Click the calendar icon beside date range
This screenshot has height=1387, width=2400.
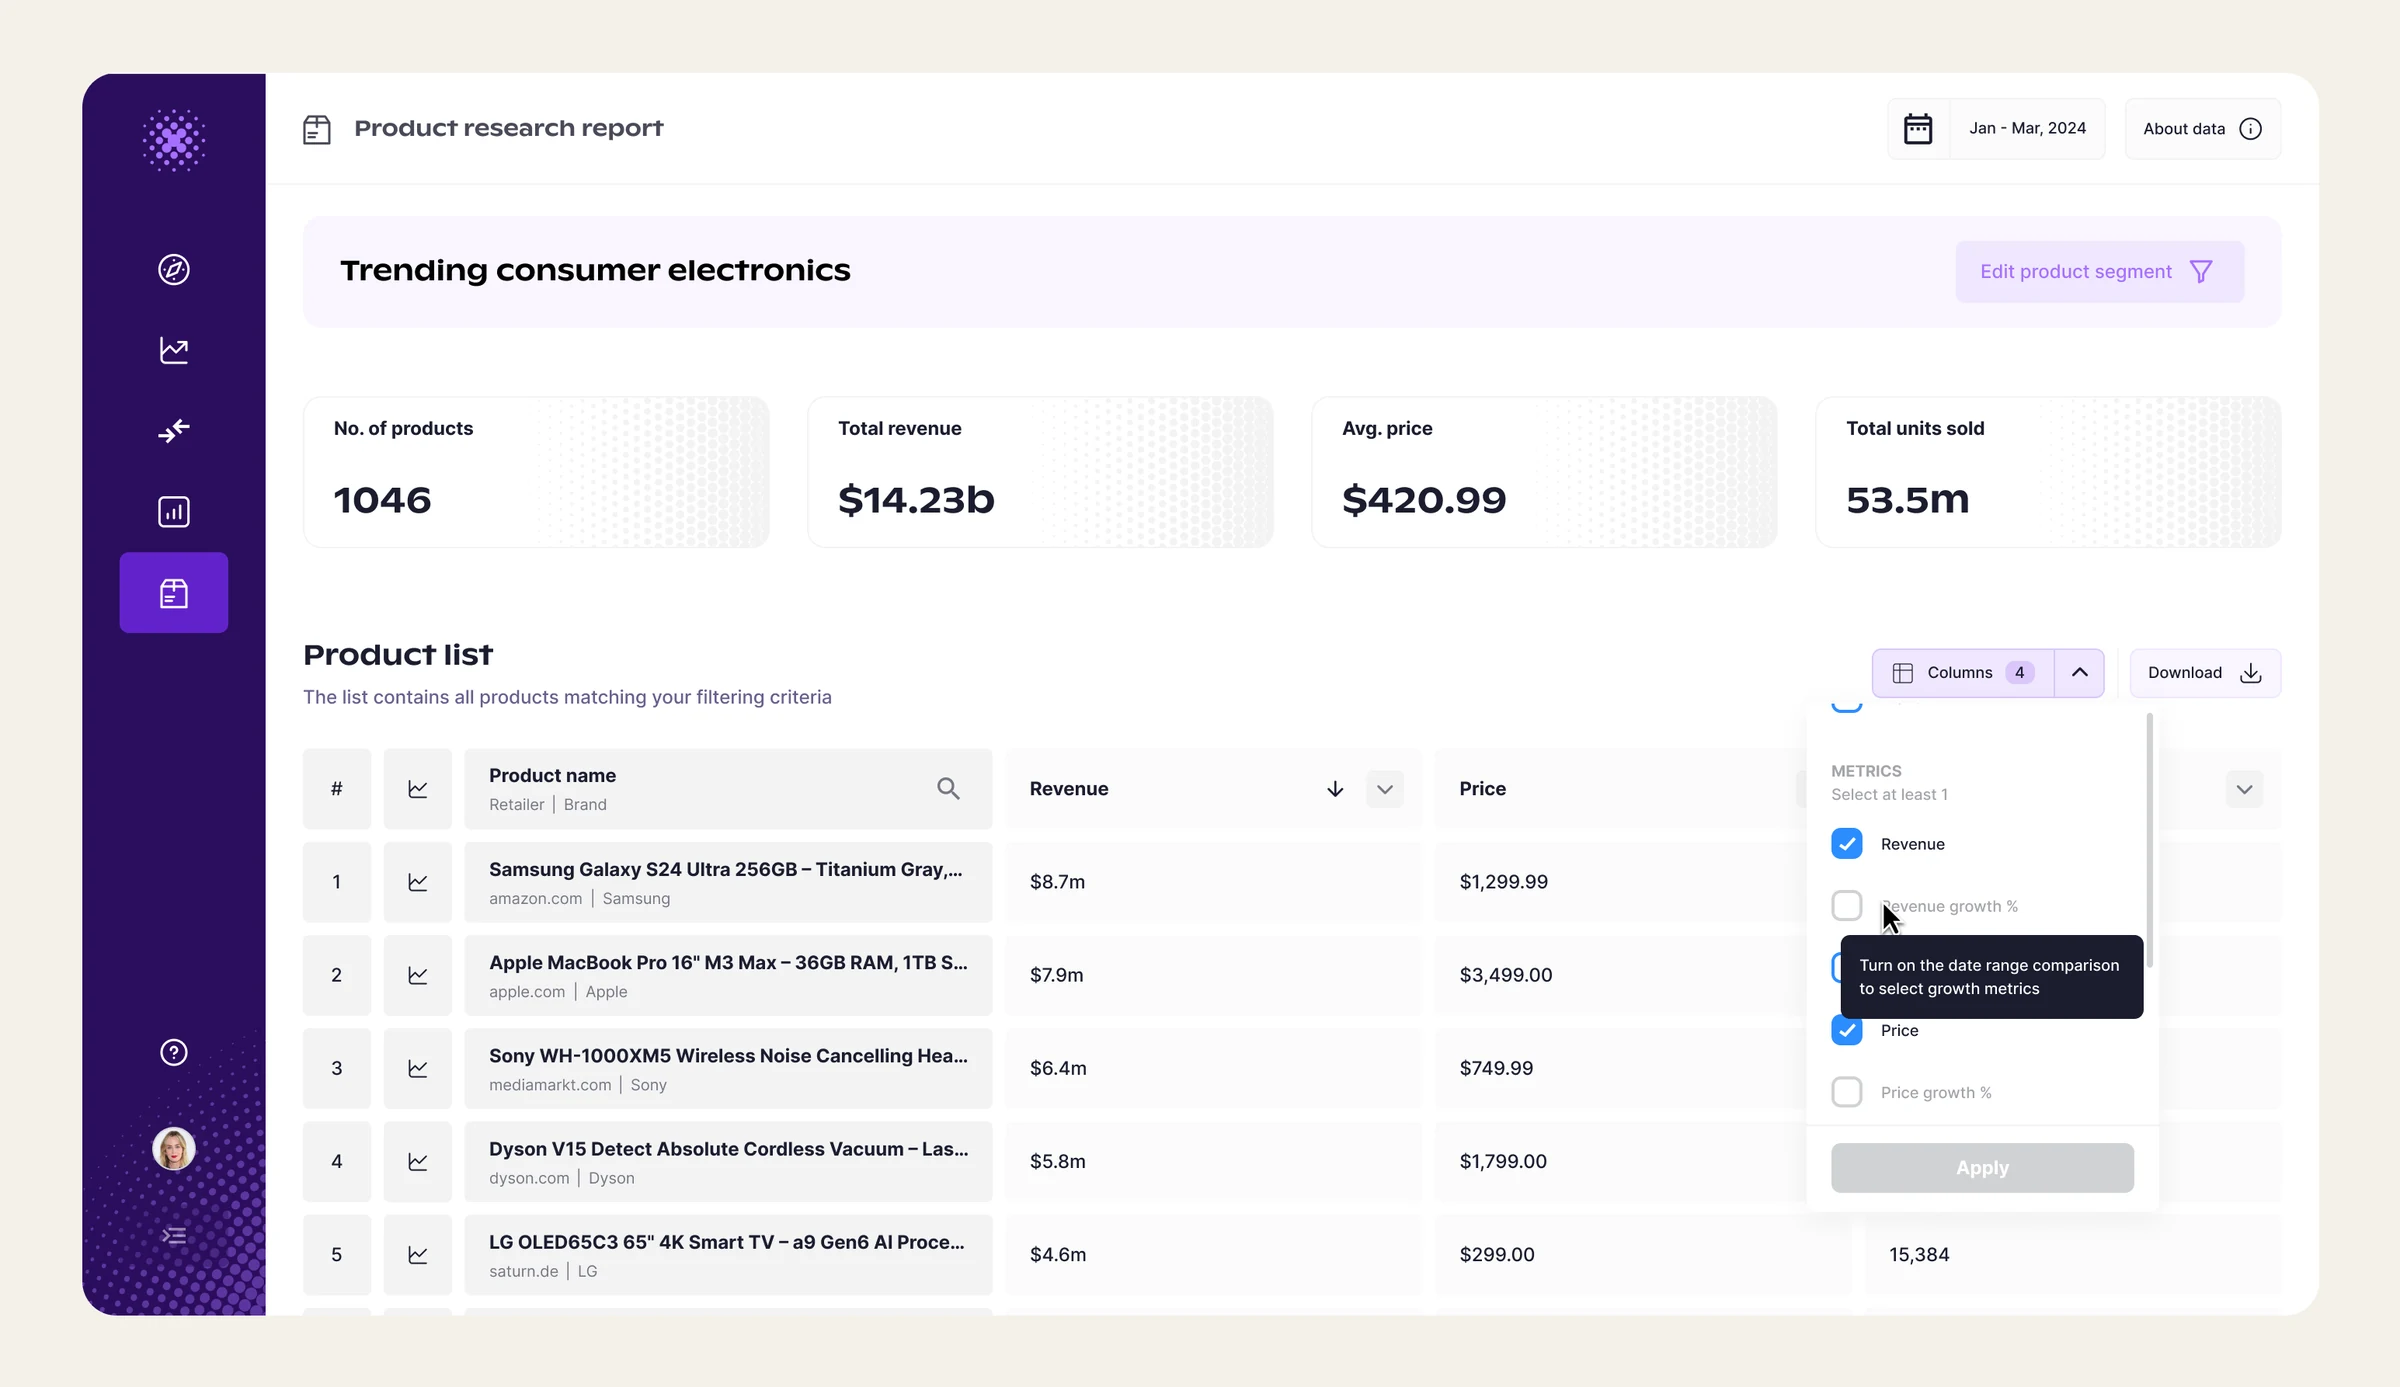(x=1918, y=128)
